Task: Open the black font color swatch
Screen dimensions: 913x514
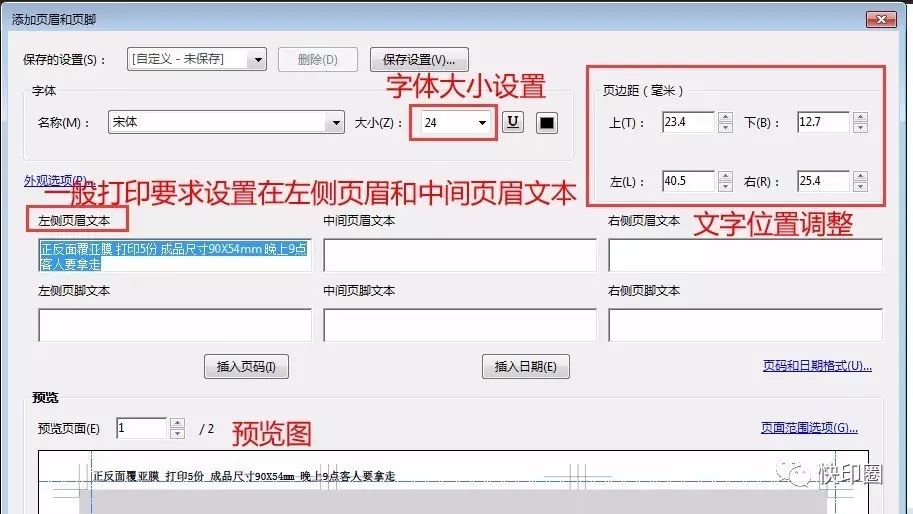Action: tap(547, 123)
